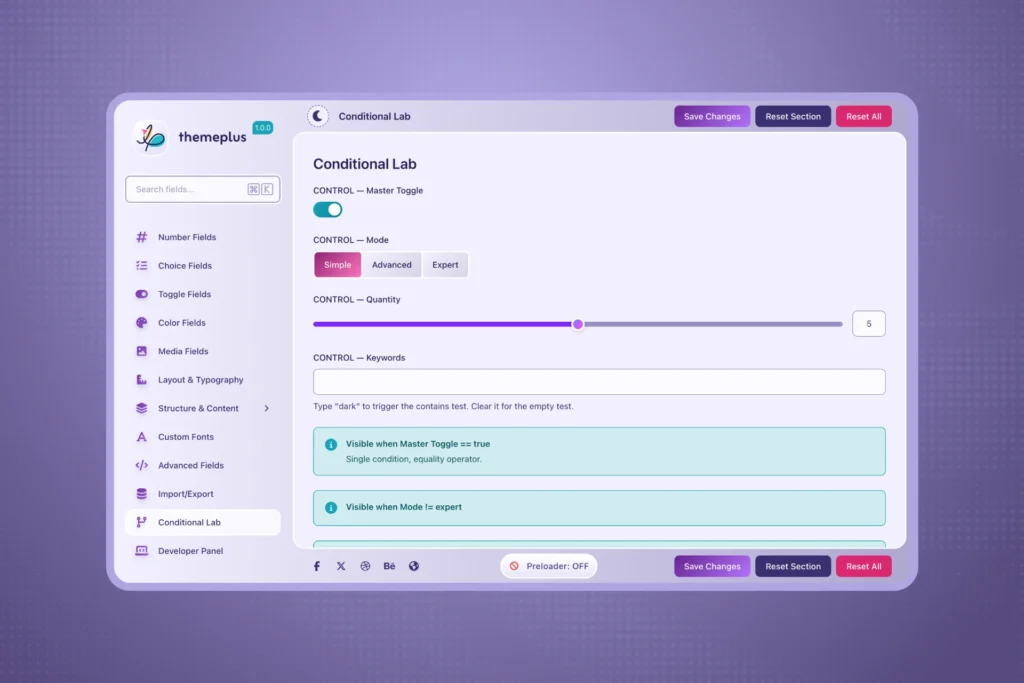Open Choice Fields section
1024x683 pixels.
(202, 266)
